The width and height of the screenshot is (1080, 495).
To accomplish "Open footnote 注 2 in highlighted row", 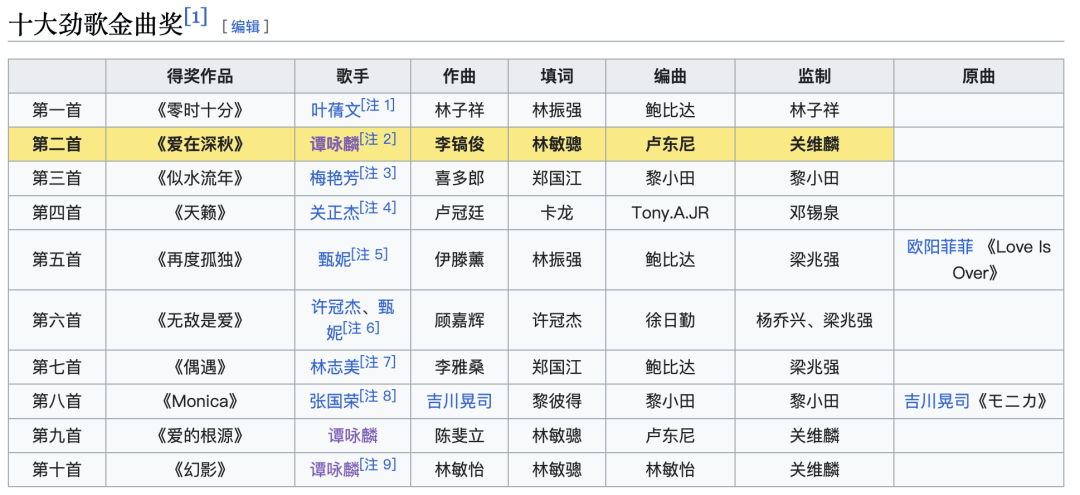I will point(379,139).
